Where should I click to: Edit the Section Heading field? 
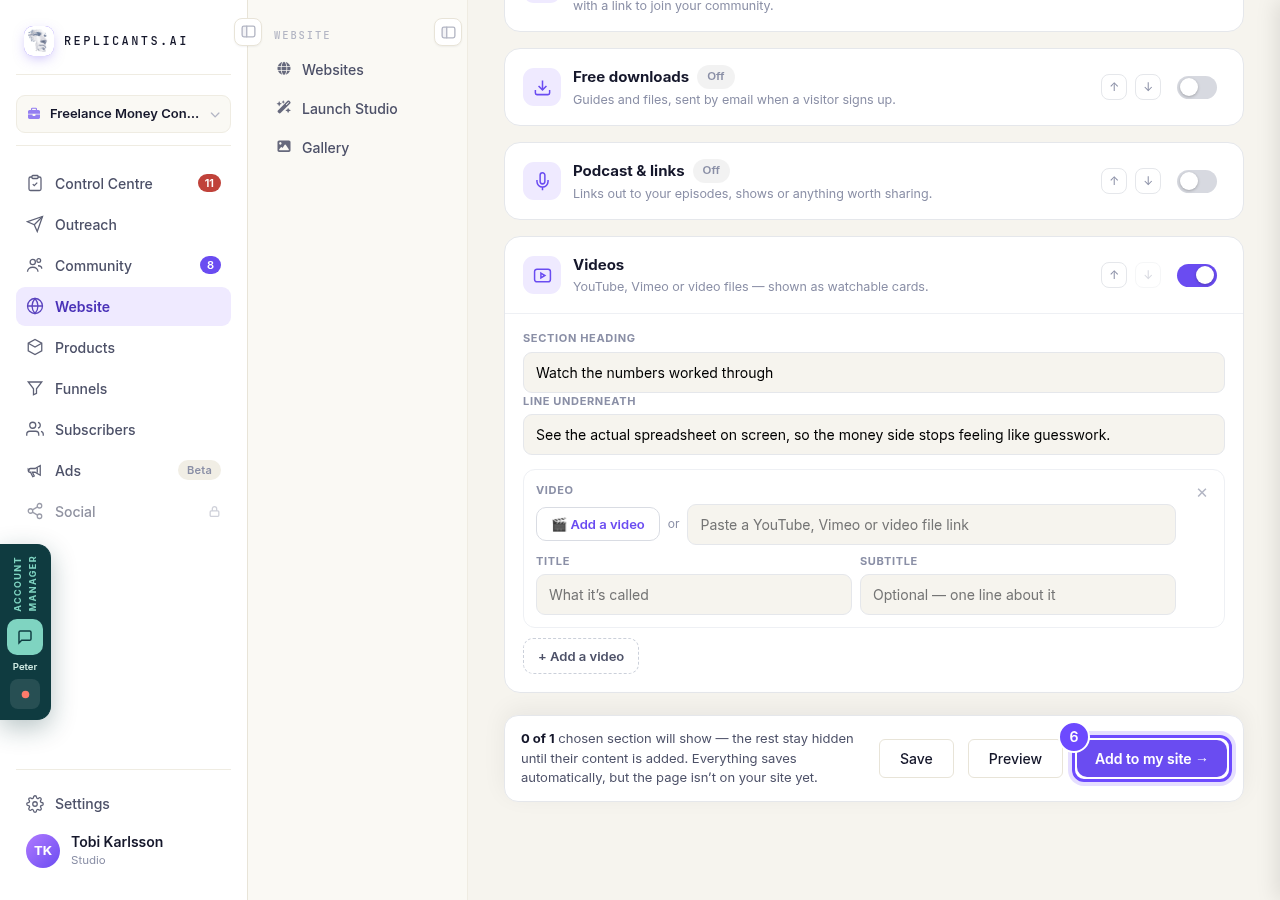pos(874,373)
